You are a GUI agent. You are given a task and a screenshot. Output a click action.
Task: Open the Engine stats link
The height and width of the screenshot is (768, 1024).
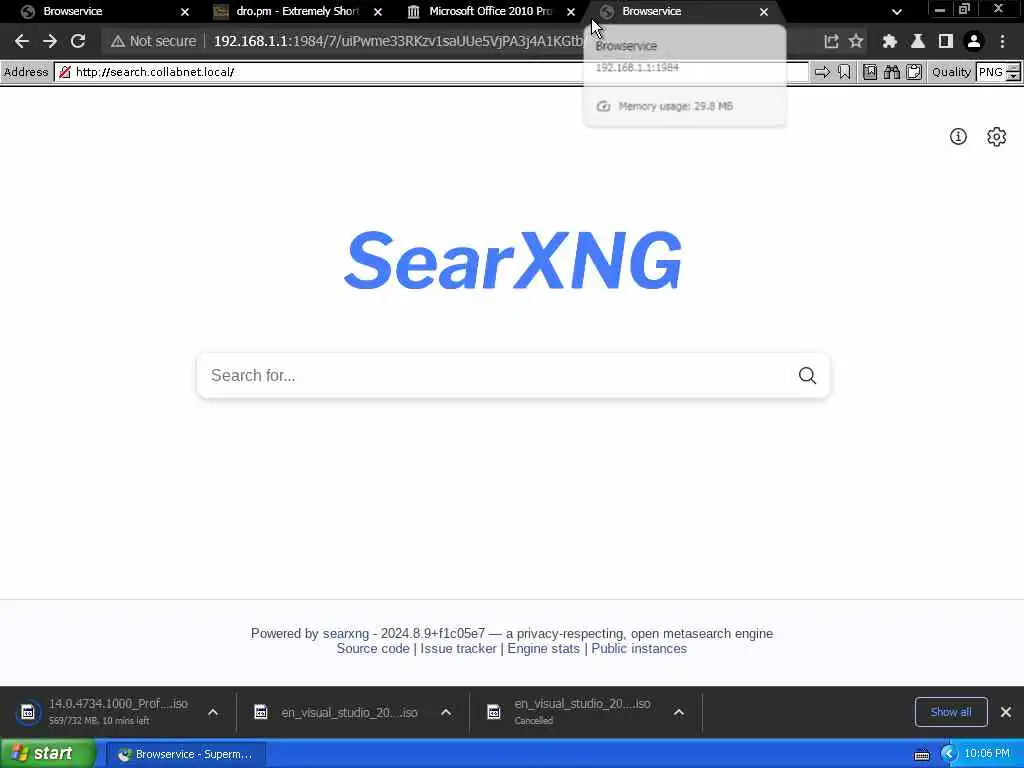(543, 648)
